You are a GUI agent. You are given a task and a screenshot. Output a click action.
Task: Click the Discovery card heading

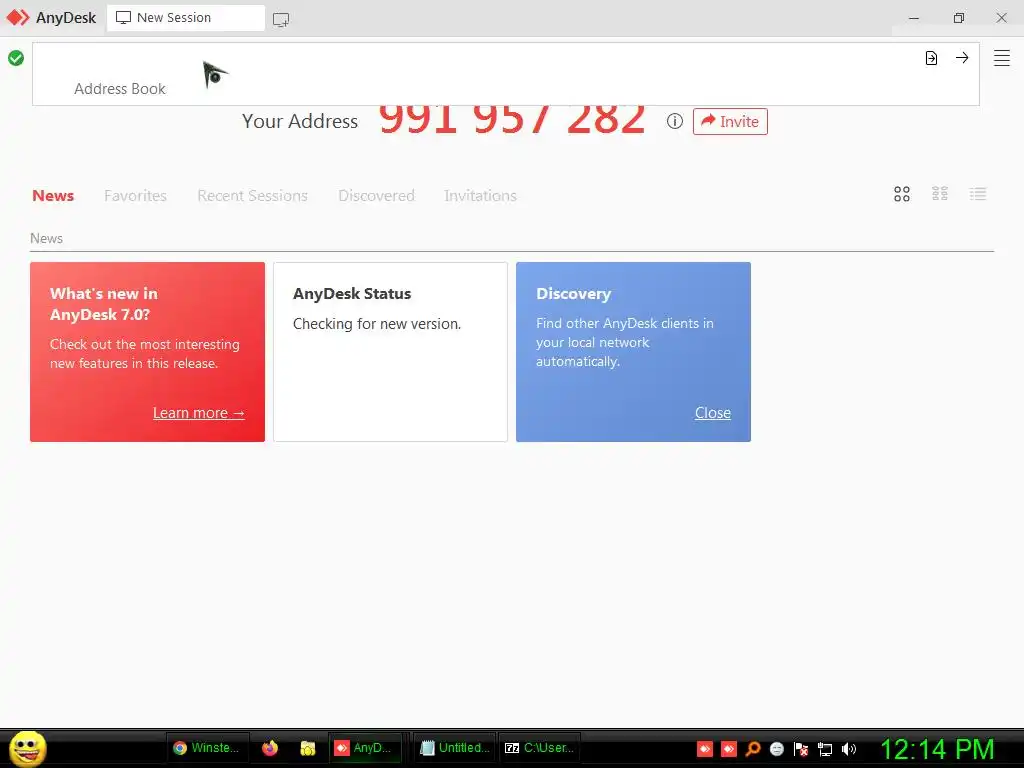coord(573,294)
